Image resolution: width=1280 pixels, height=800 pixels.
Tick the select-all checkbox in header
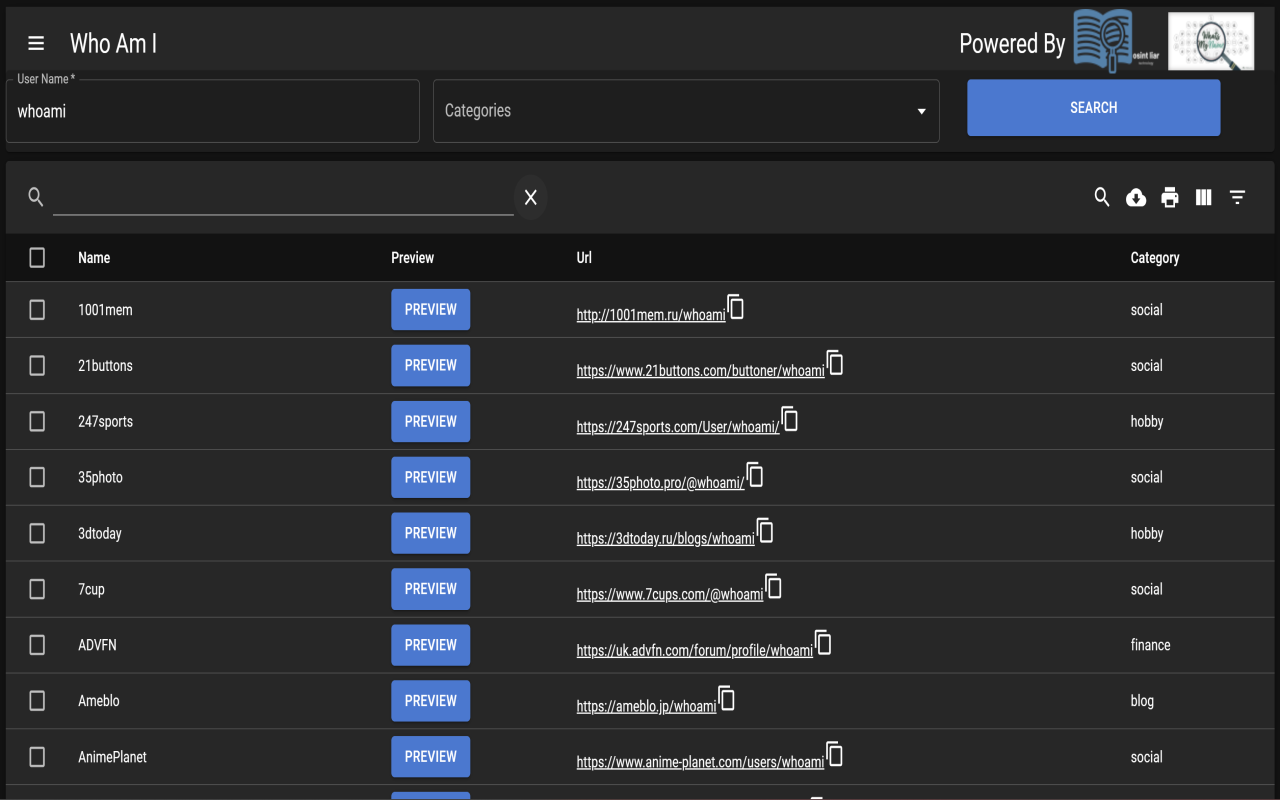[x=37, y=258]
